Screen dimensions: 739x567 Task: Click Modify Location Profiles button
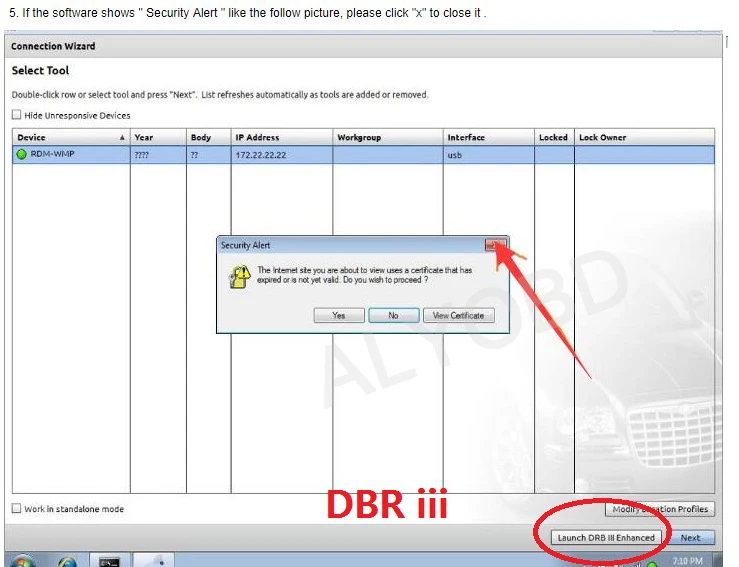pos(660,509)
